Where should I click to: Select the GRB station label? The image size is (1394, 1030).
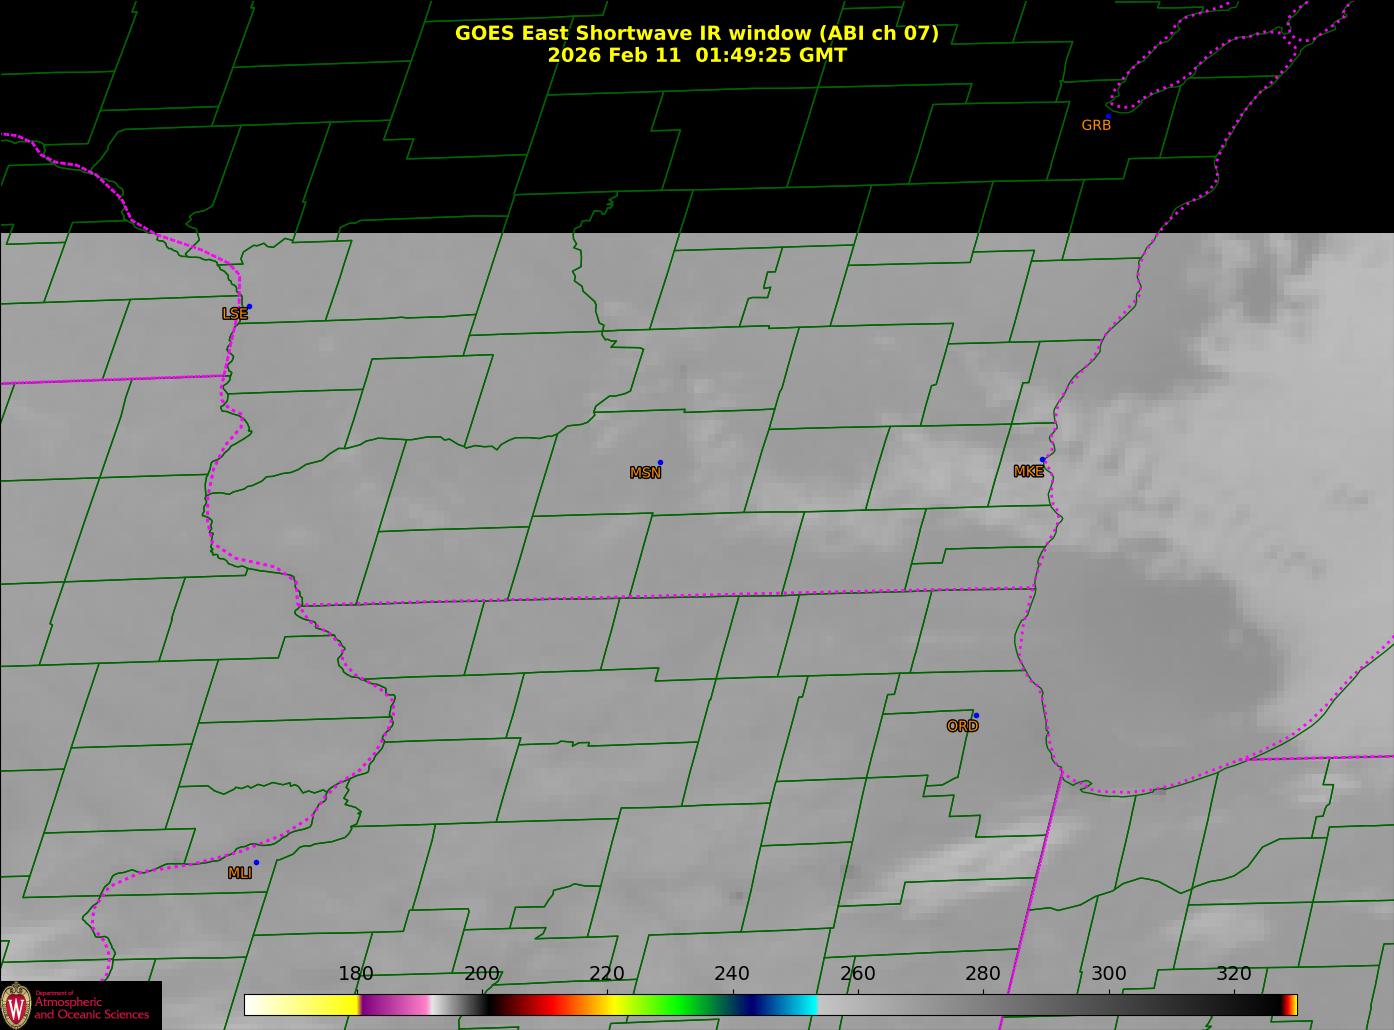click(x=1096, y=126)
